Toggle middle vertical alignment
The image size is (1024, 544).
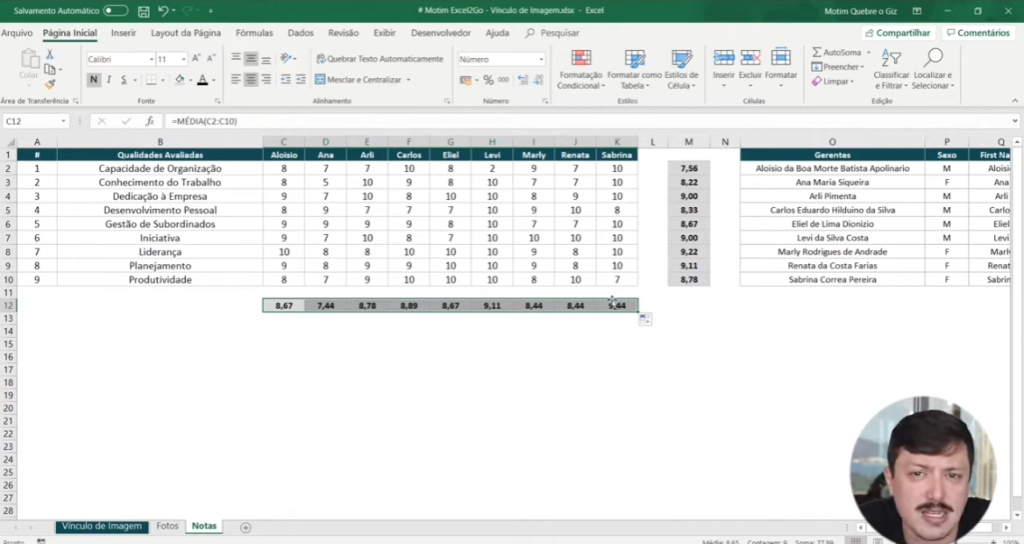pos(251,59)
